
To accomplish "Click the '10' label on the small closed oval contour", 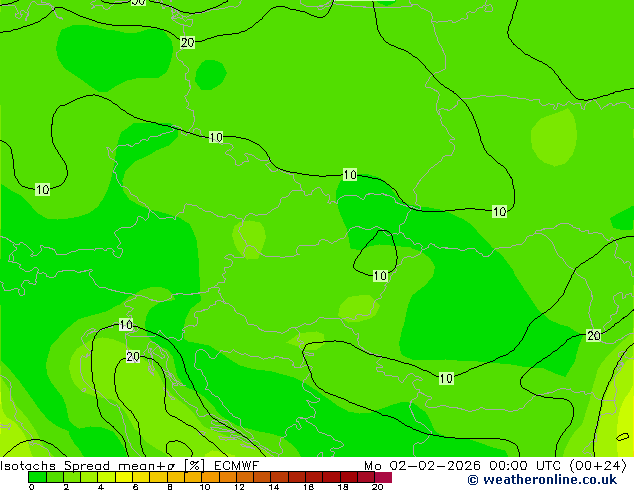I will pyautogui.click(x=380, y=276).
